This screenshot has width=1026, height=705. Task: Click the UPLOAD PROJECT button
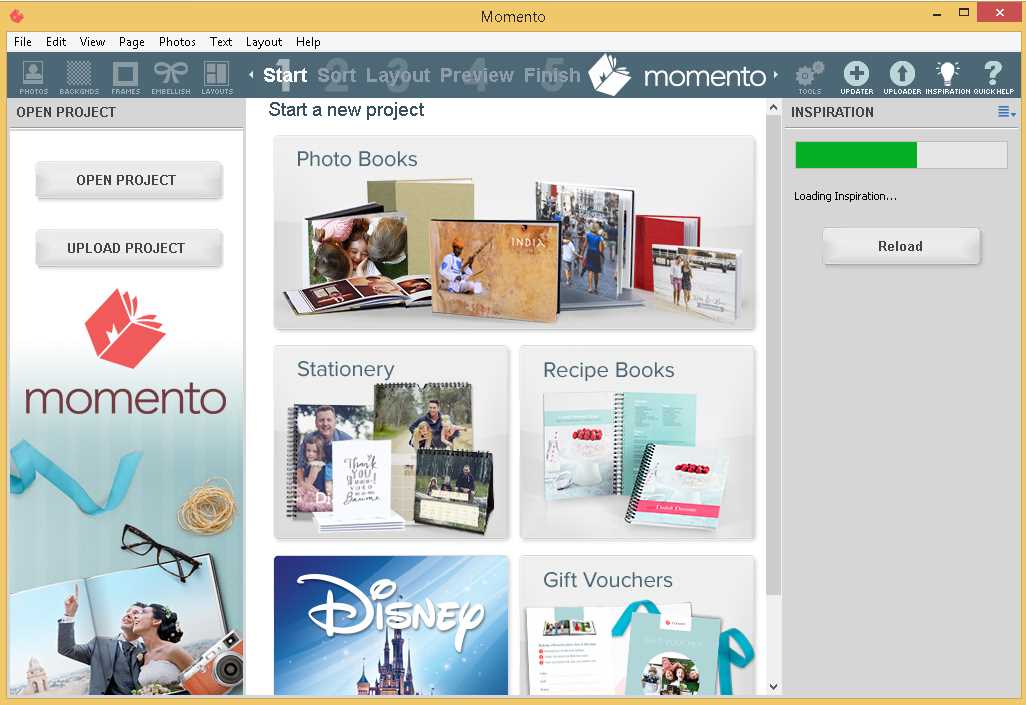pos(129,248)
